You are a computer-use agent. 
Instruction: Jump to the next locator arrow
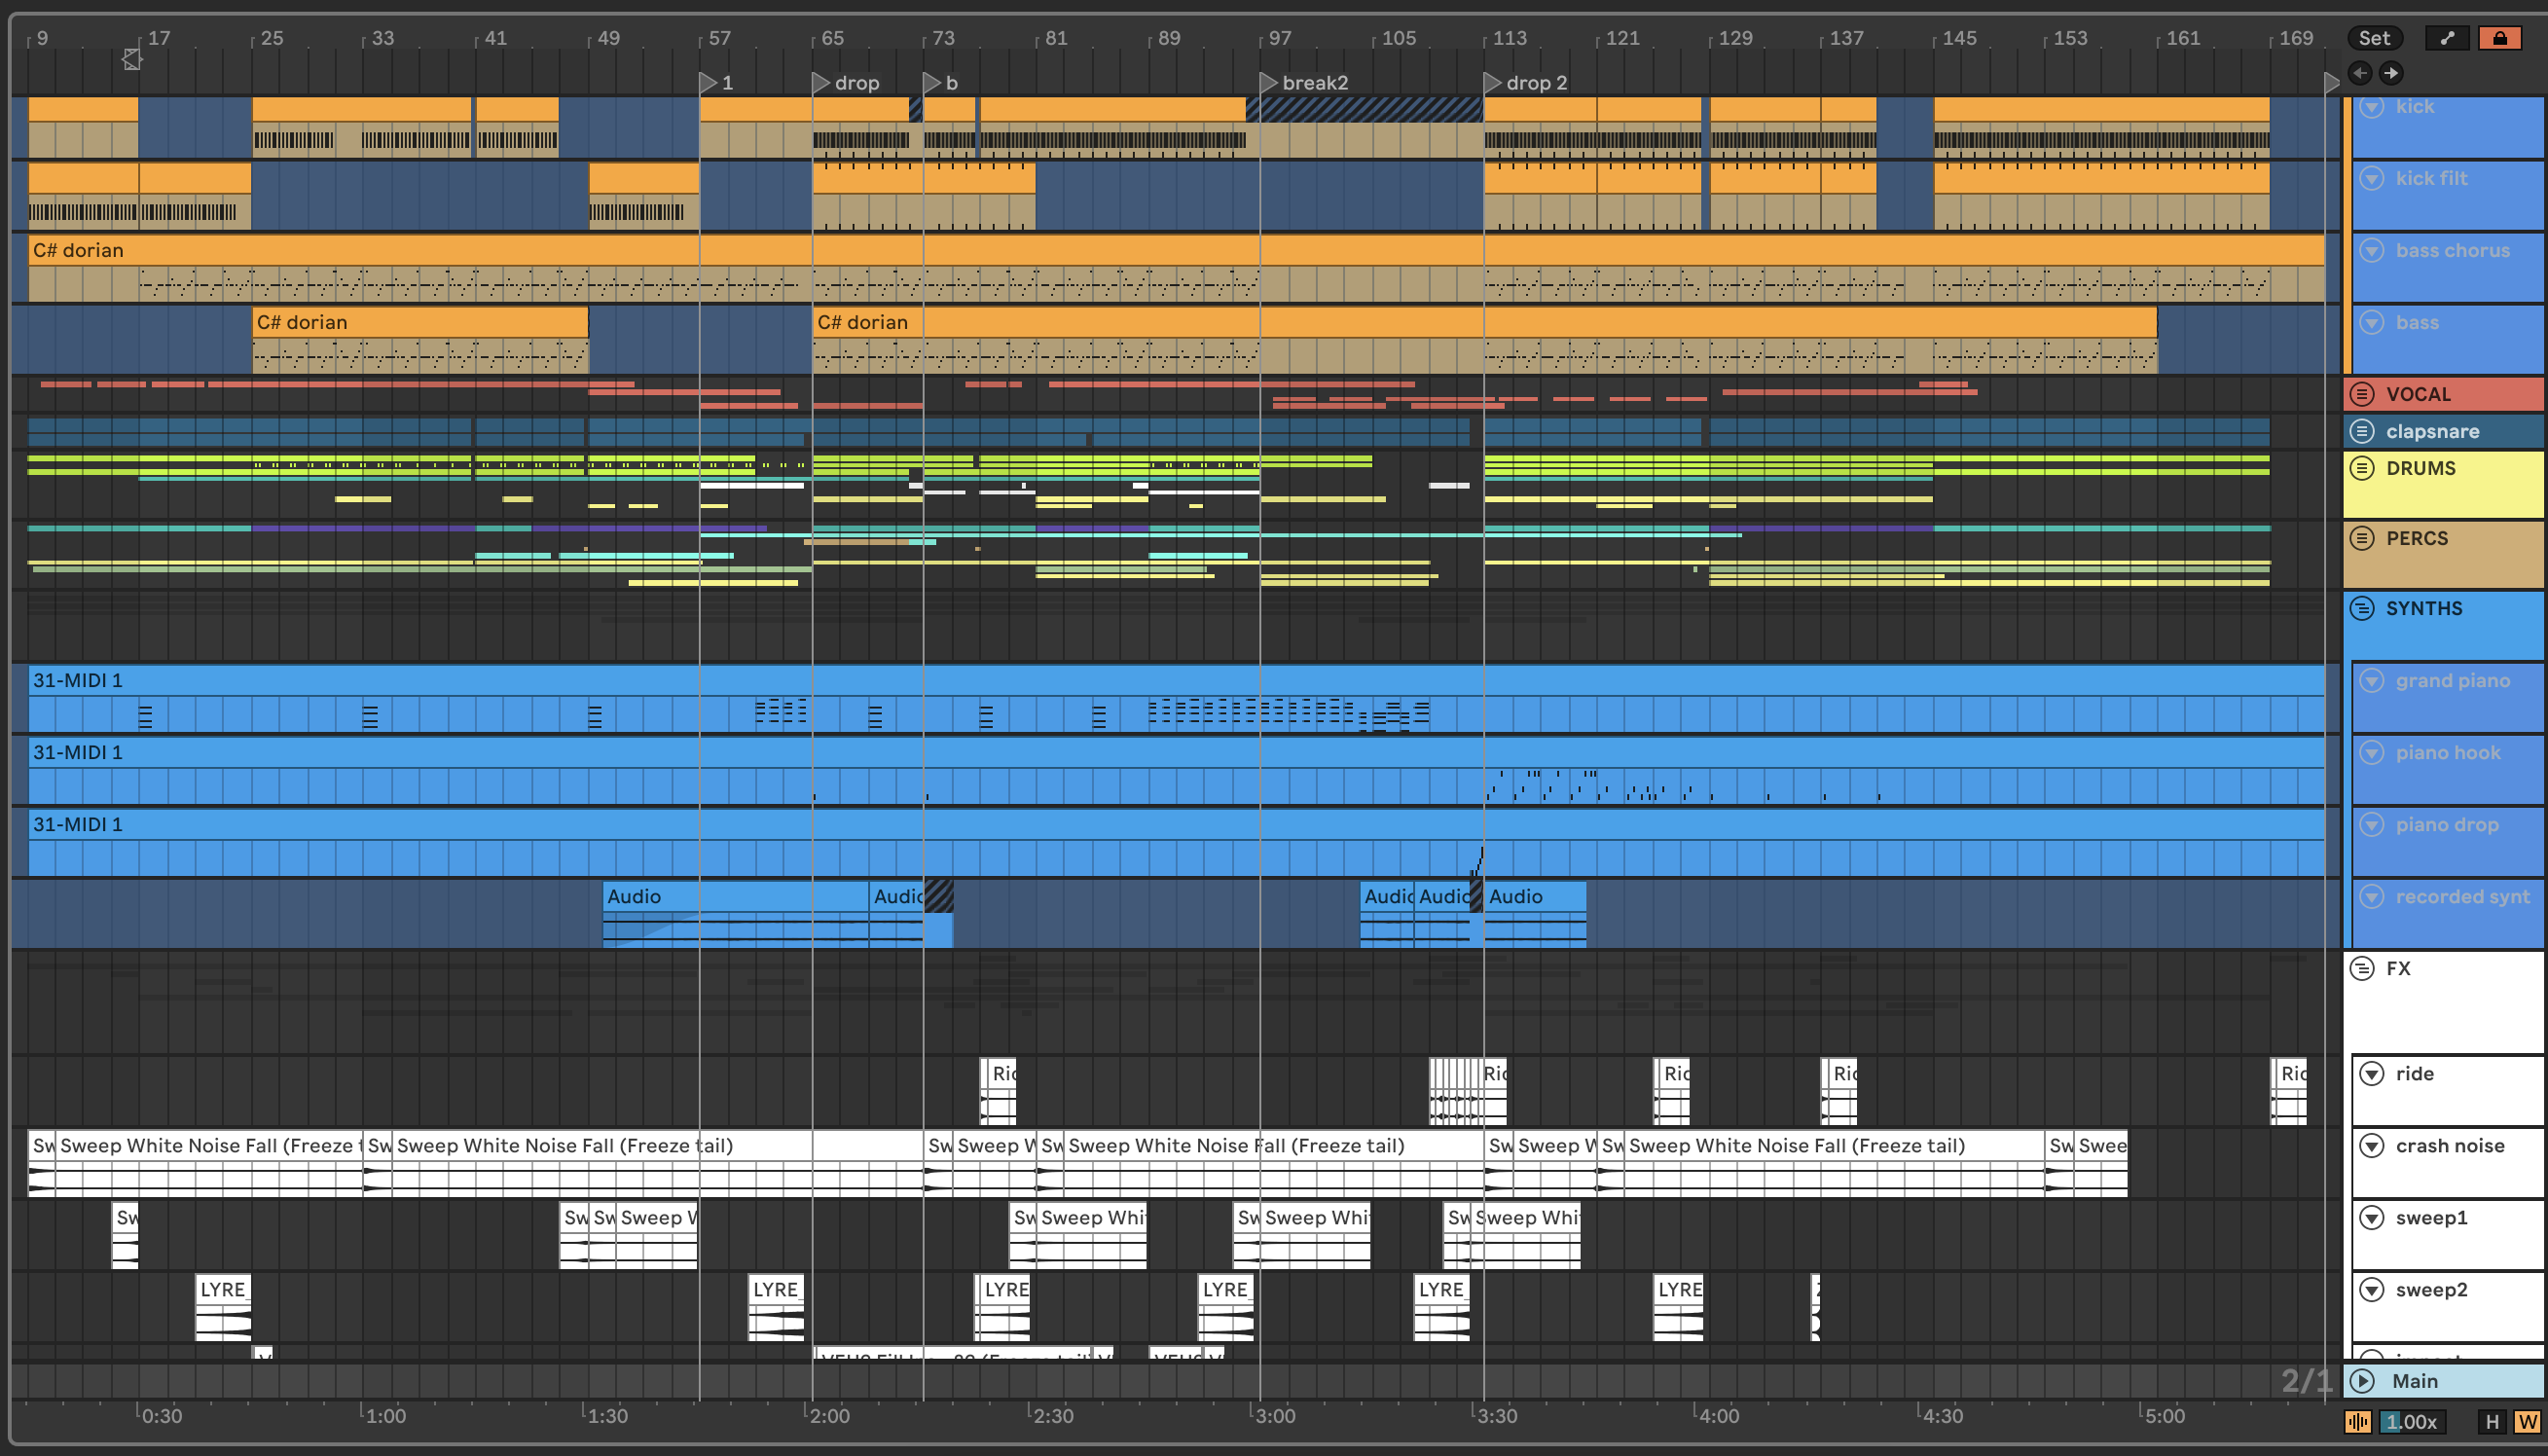pos(2391,73)
